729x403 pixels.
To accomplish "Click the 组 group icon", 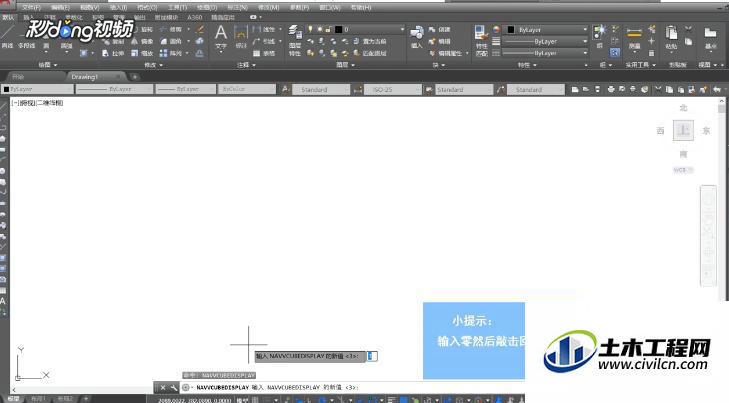I will coord(600,37).
